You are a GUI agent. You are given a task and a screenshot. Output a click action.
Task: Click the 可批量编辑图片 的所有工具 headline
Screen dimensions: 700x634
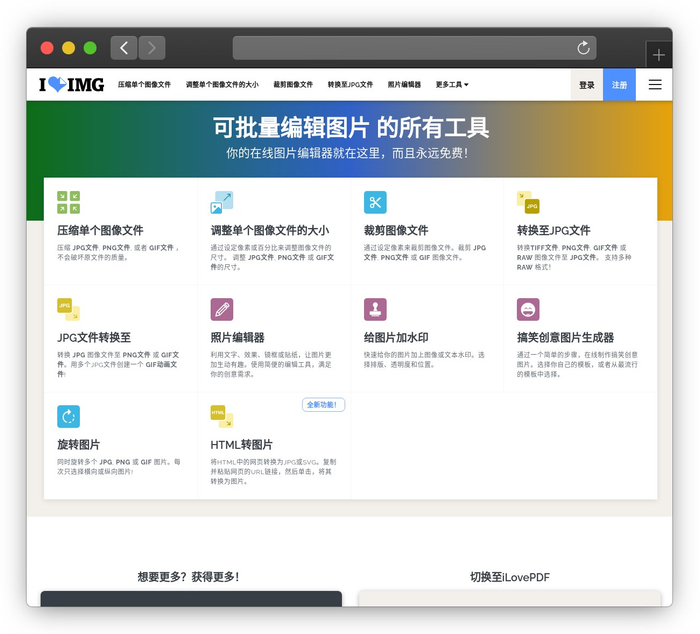coord(351,128)
